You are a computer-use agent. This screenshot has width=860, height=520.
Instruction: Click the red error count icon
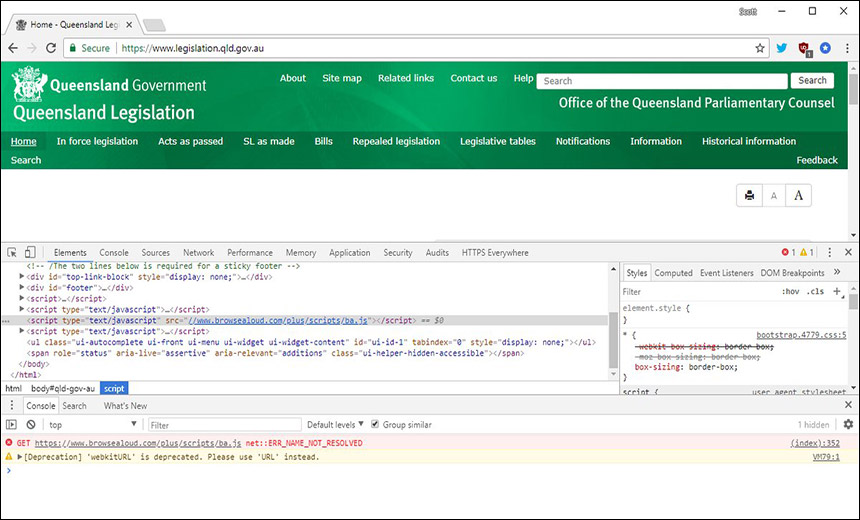click(785, 252)
